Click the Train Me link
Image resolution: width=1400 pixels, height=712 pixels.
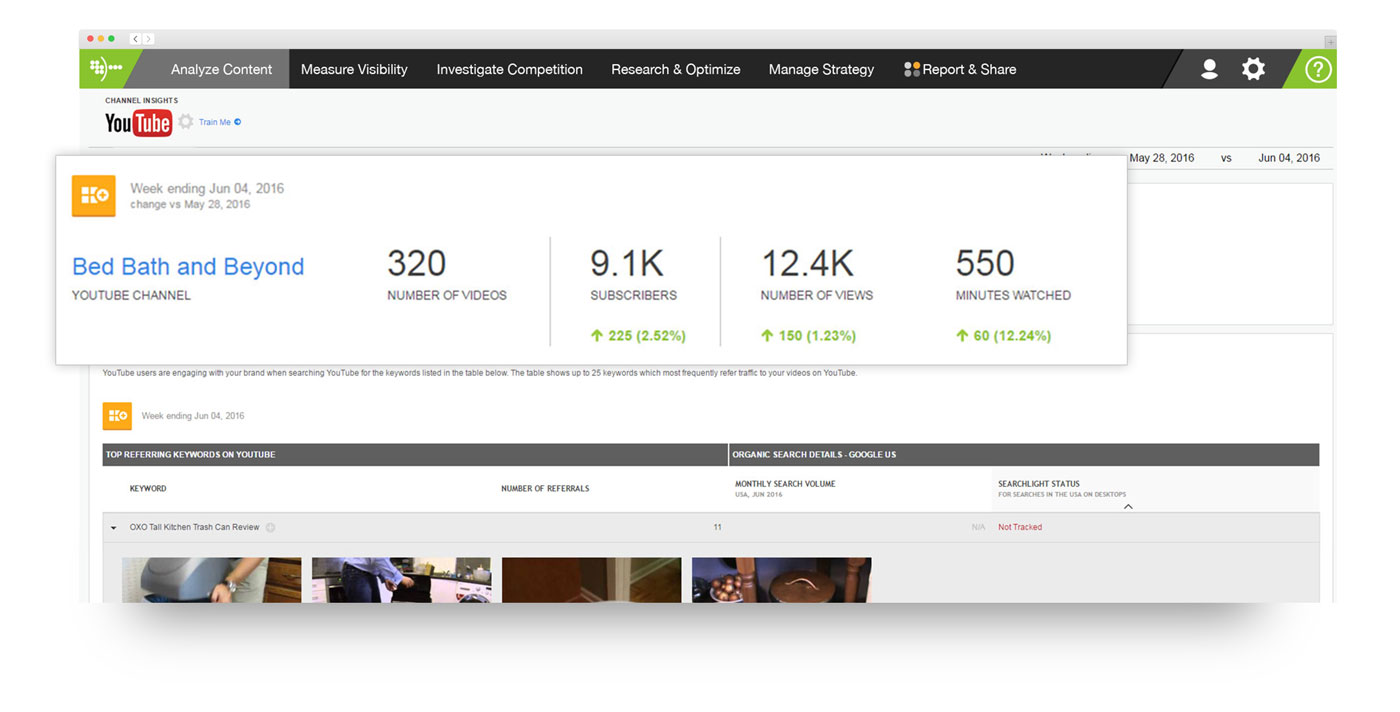(219, 122)
